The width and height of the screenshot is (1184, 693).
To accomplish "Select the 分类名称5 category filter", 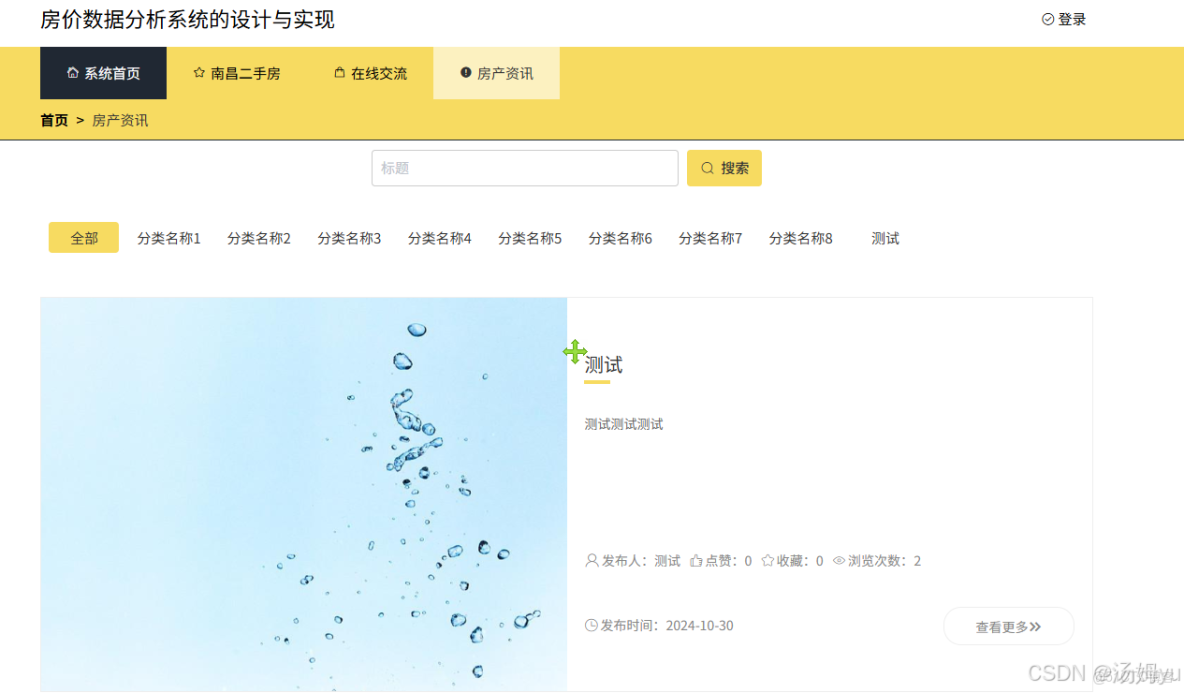I will (530, 237).
